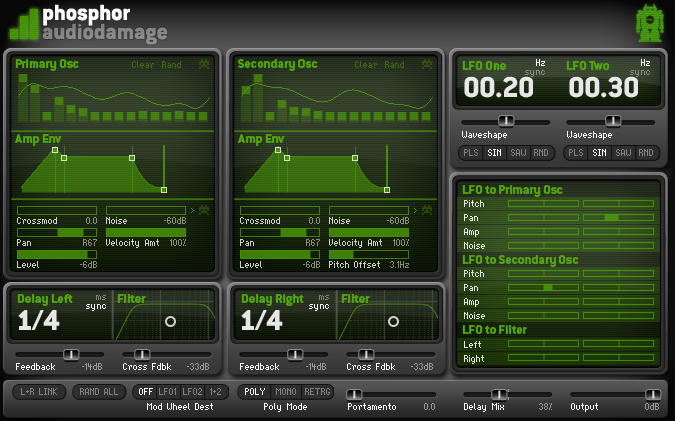Toggle the L+R LINK switch
The image size is (675, 421).
[38, 392]
